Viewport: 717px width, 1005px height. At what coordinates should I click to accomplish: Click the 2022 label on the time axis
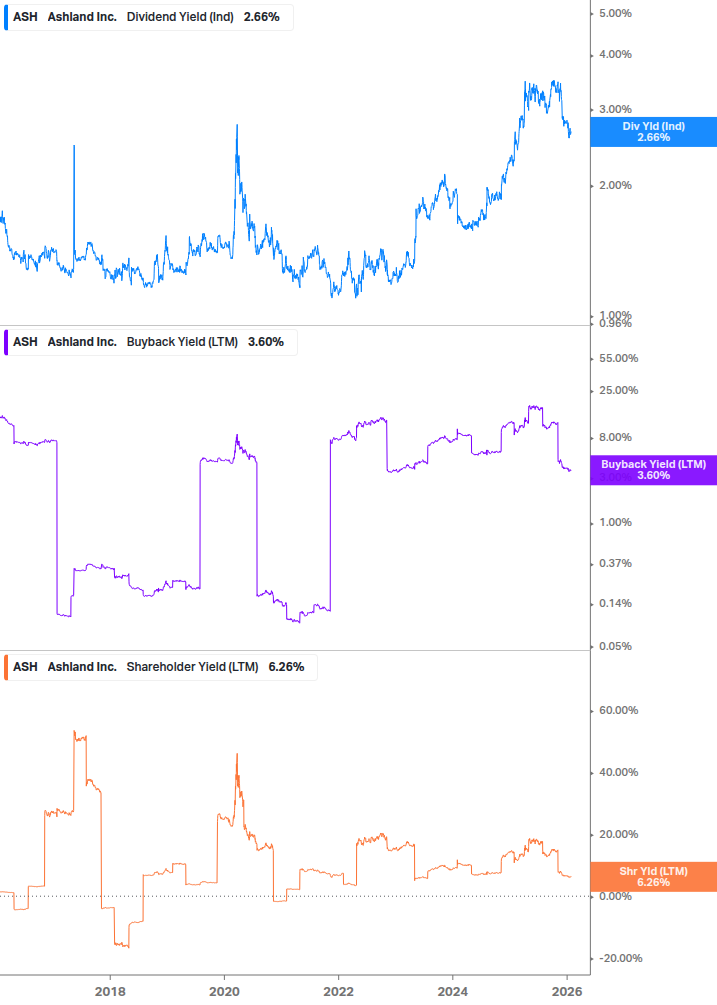pyautogui.click(x=338, y=992)
